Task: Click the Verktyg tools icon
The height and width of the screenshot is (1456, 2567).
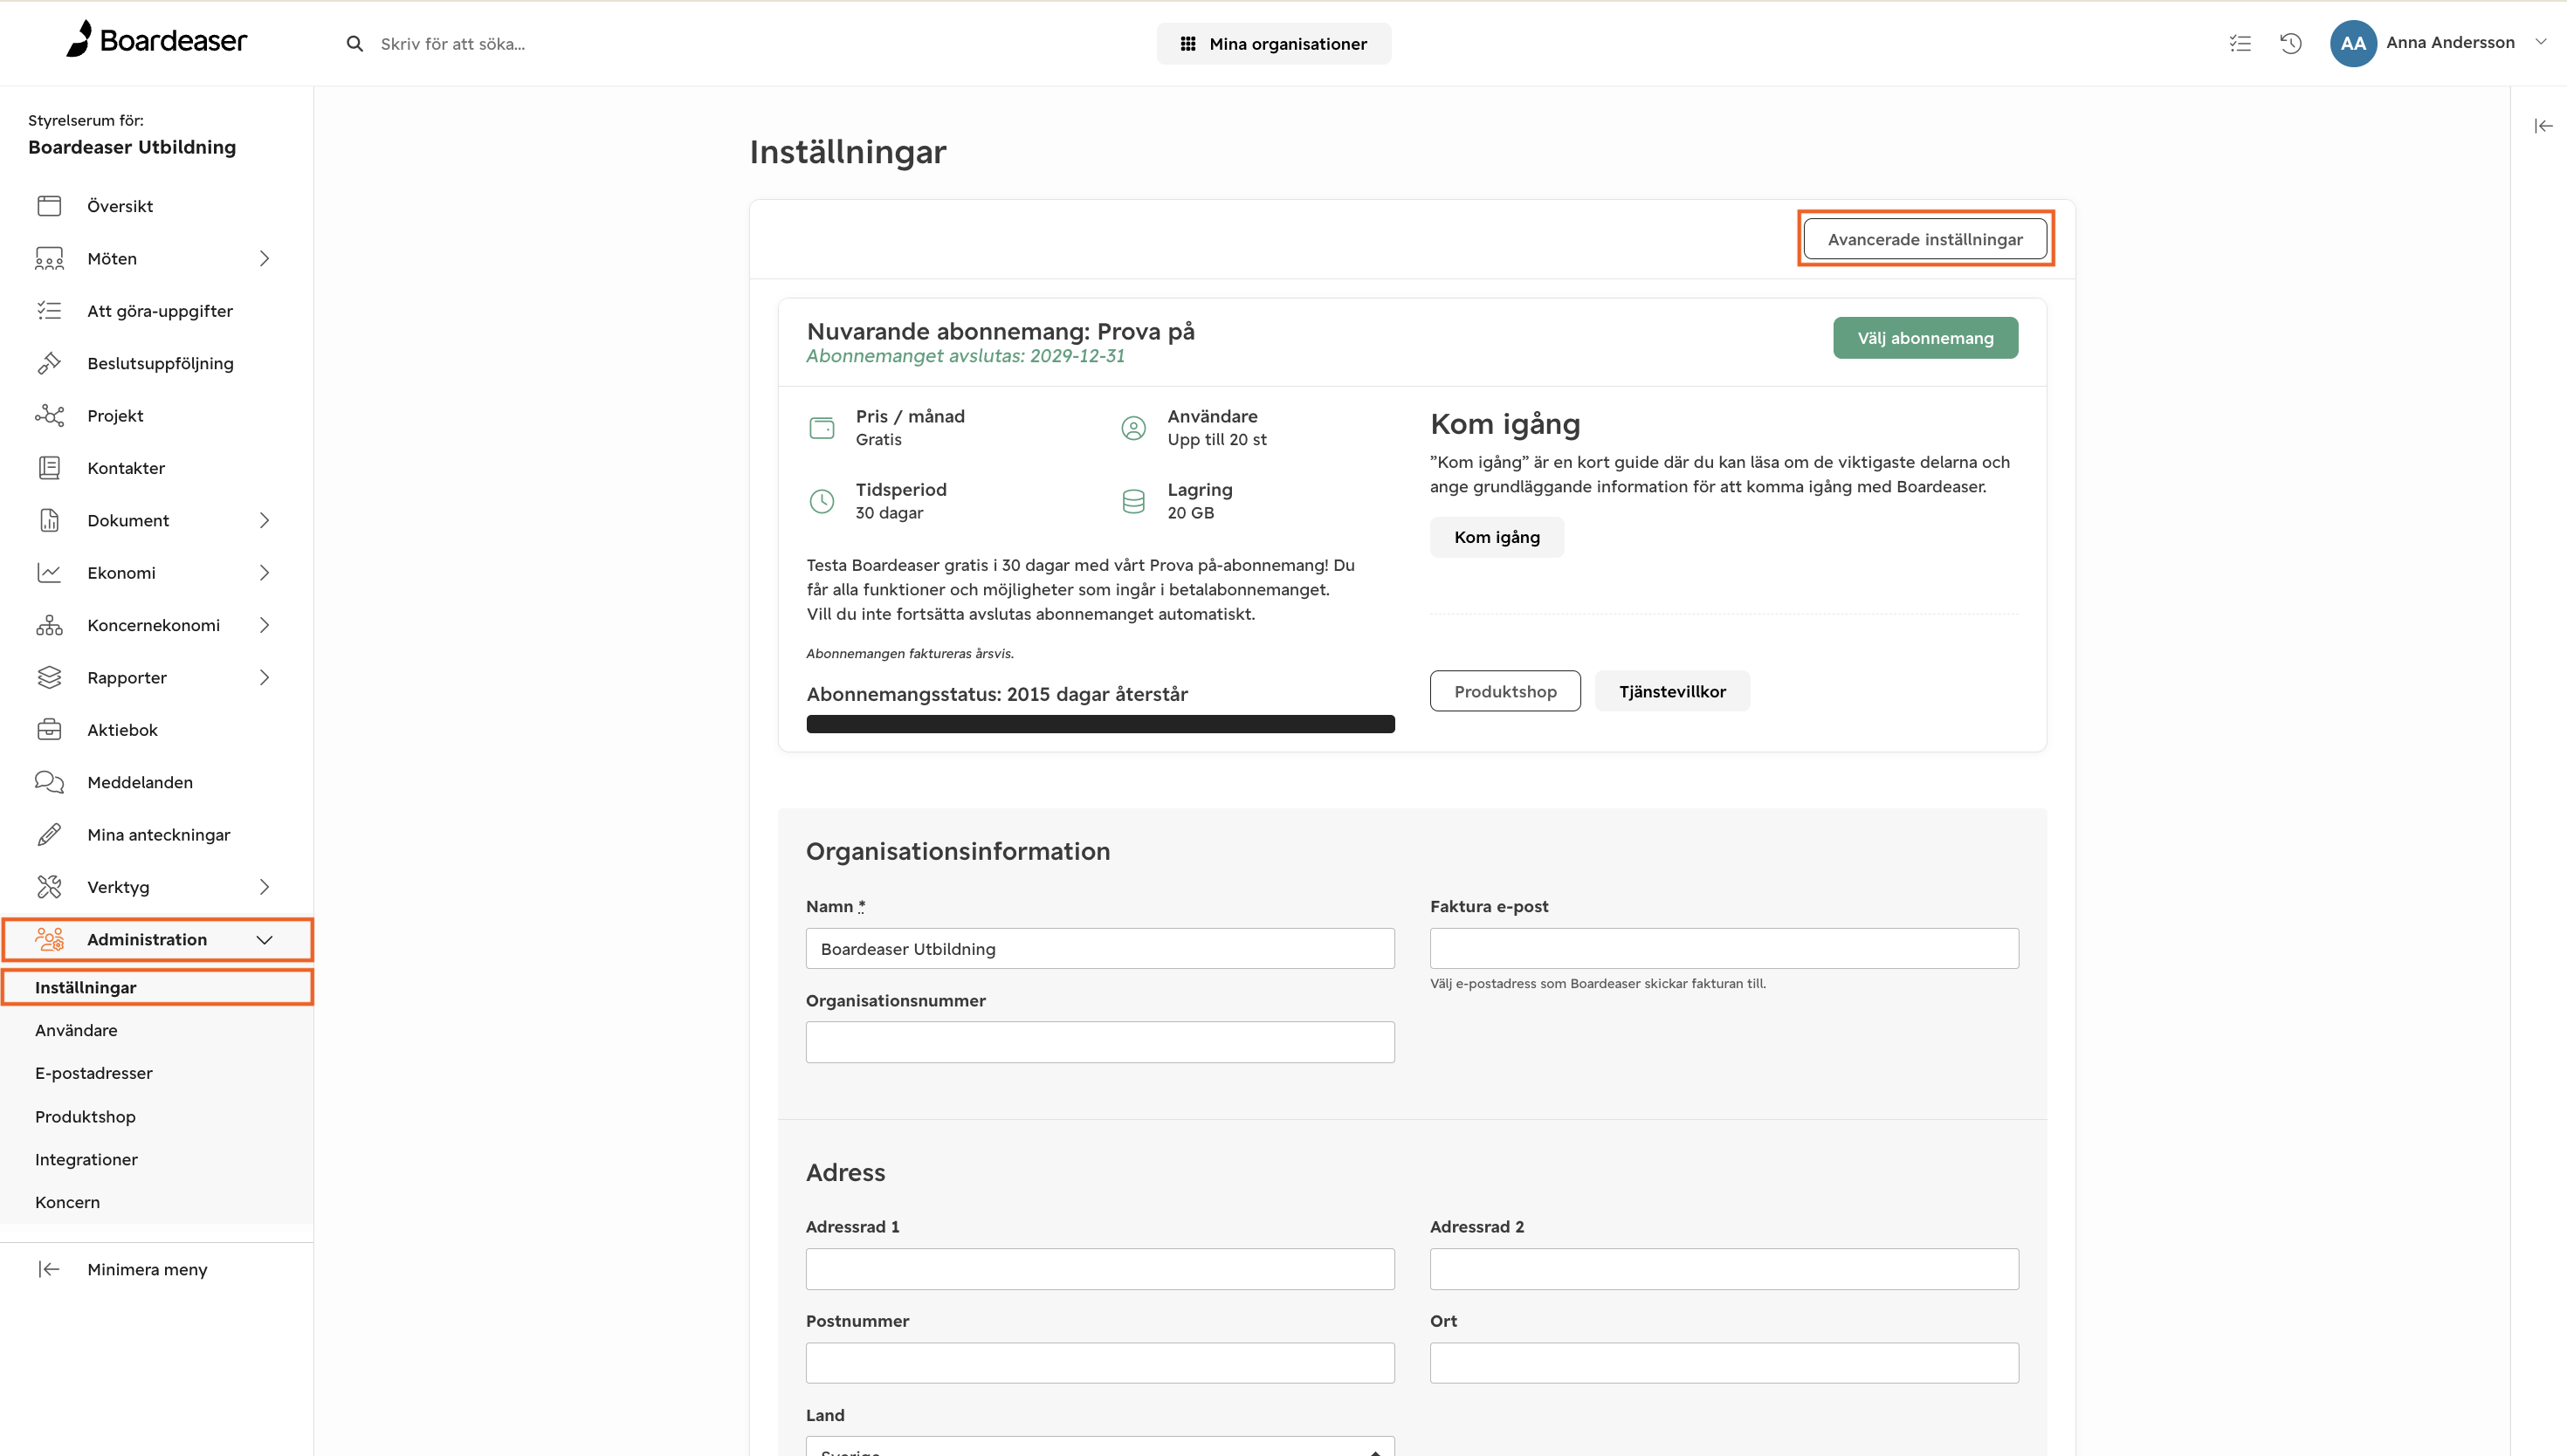Action: pyautogui.click(x=49, y=887)
